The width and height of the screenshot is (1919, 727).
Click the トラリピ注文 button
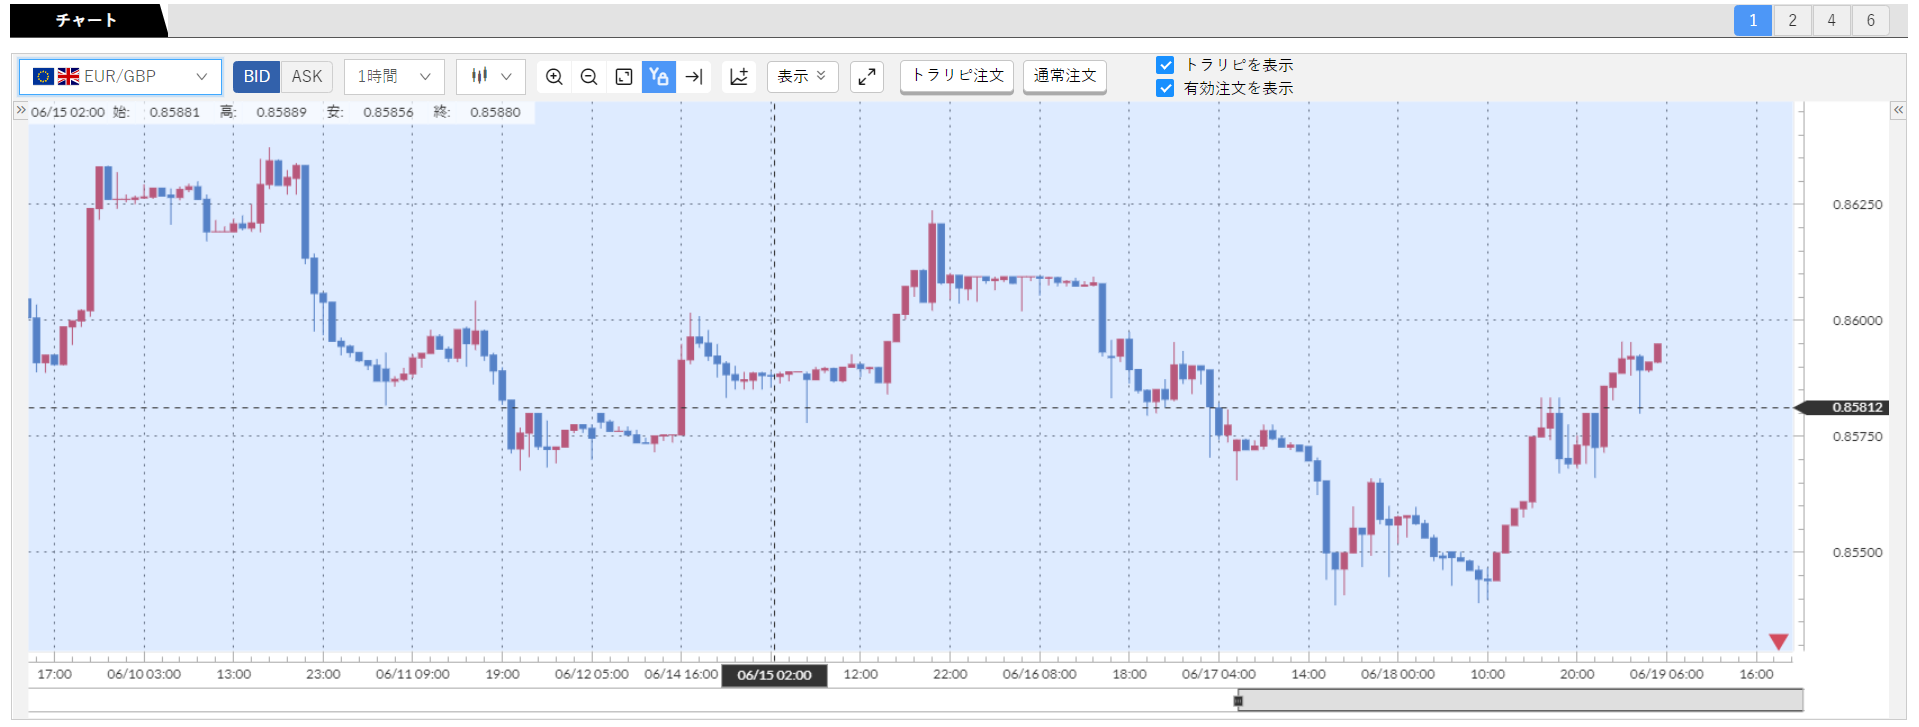957,76
